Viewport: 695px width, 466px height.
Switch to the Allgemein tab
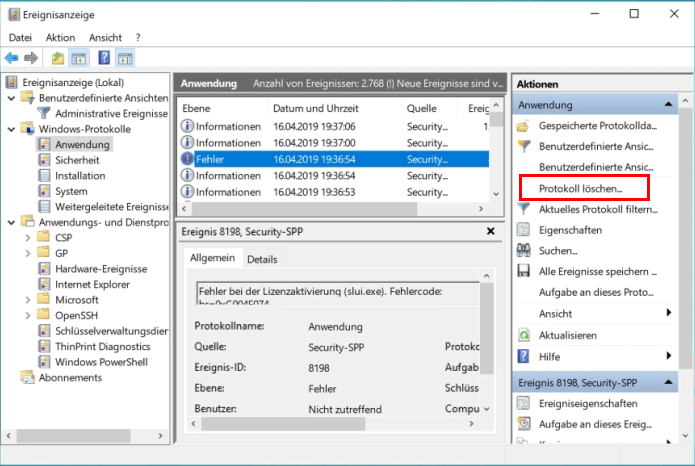[212, 258]
